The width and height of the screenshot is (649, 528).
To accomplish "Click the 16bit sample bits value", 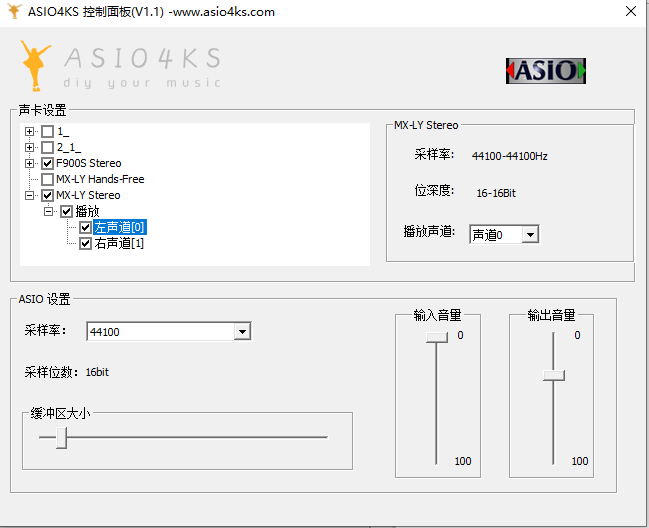I will tap(97, 372).
